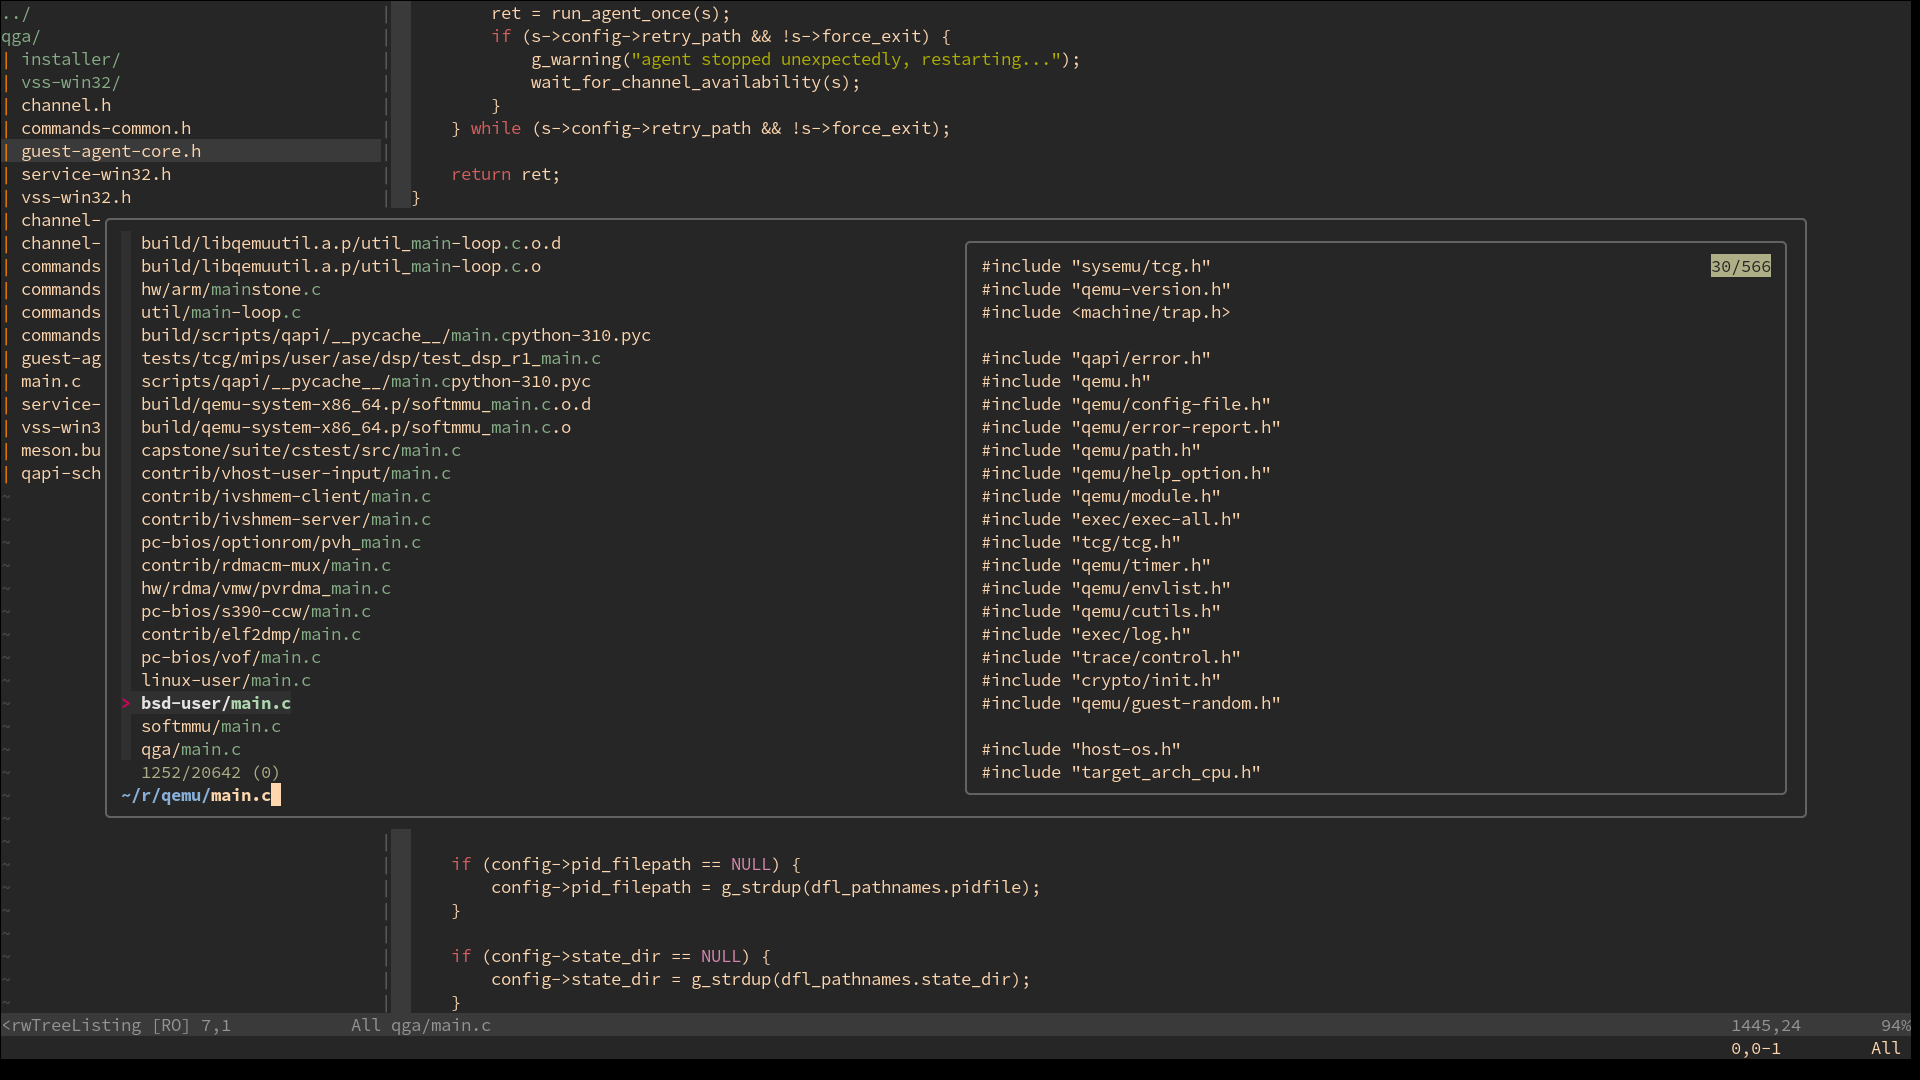Open util/main-loop.c result

coord(221,313)
